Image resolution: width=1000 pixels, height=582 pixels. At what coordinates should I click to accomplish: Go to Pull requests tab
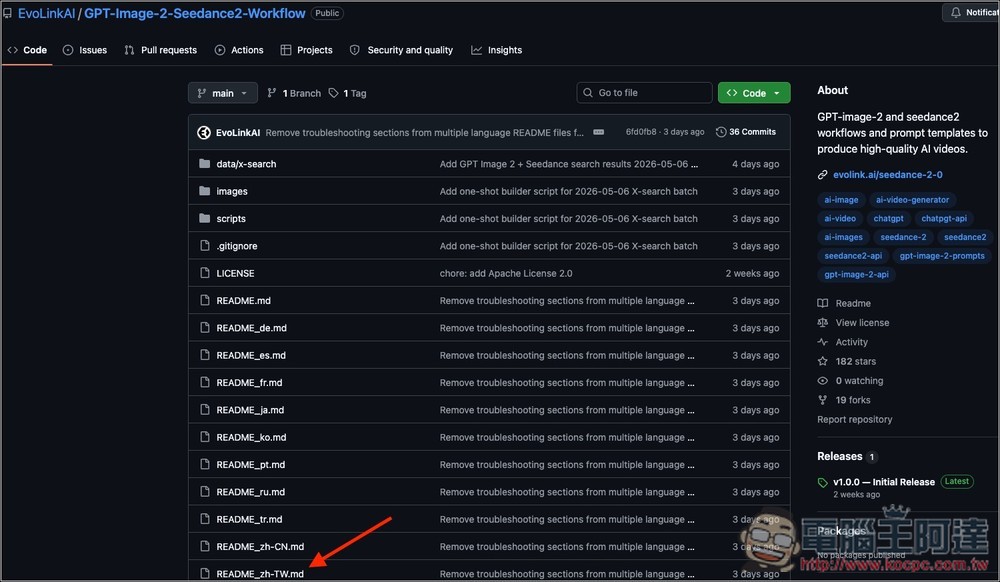click(x=161, y=50)
